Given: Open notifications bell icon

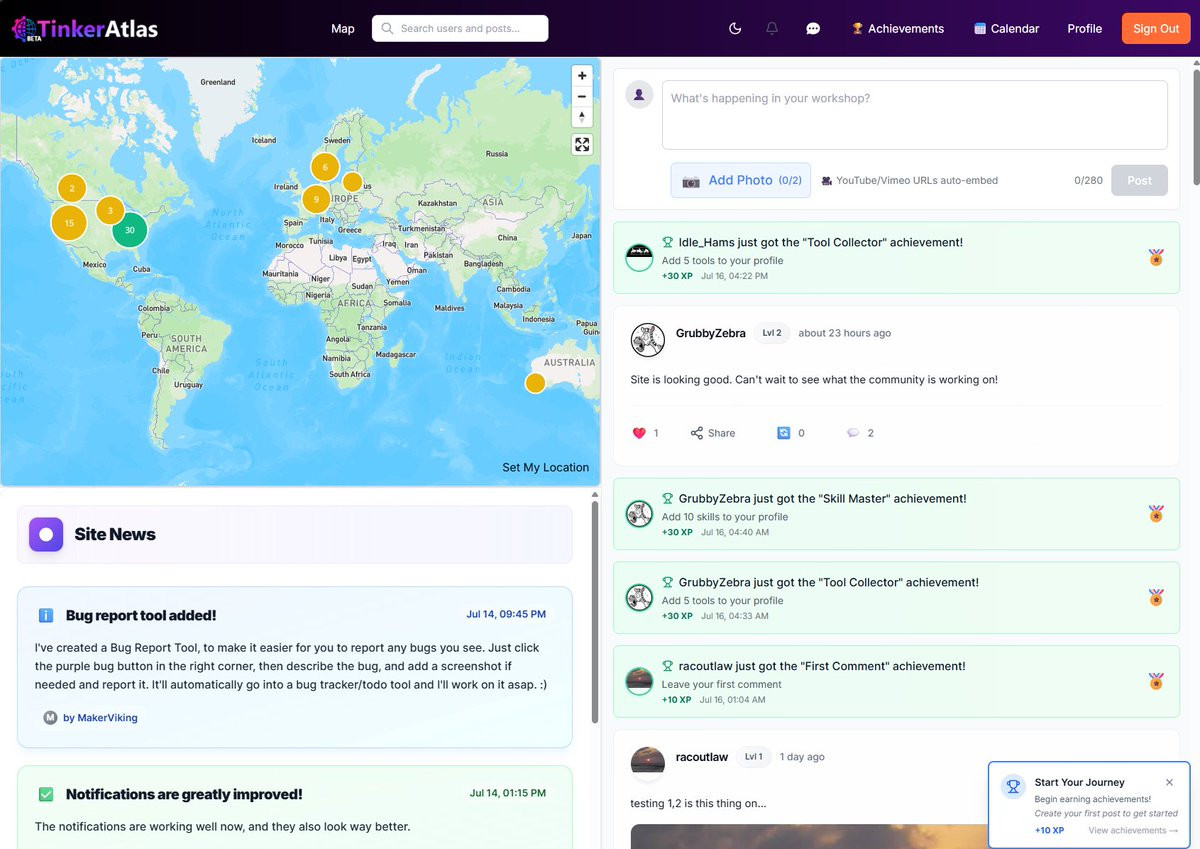Looking at the screenshot, I should pos(772,29).
